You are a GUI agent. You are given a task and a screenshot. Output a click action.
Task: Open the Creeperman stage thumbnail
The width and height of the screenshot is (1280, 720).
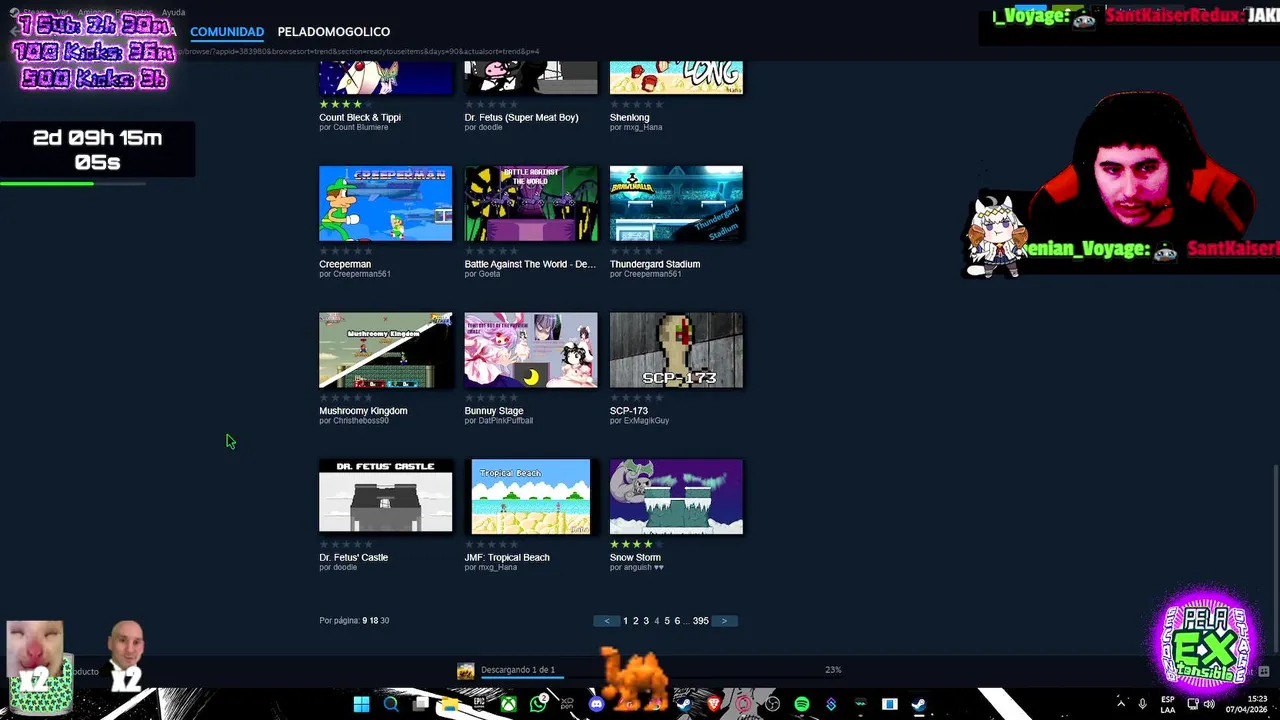(x=385, y=203)
